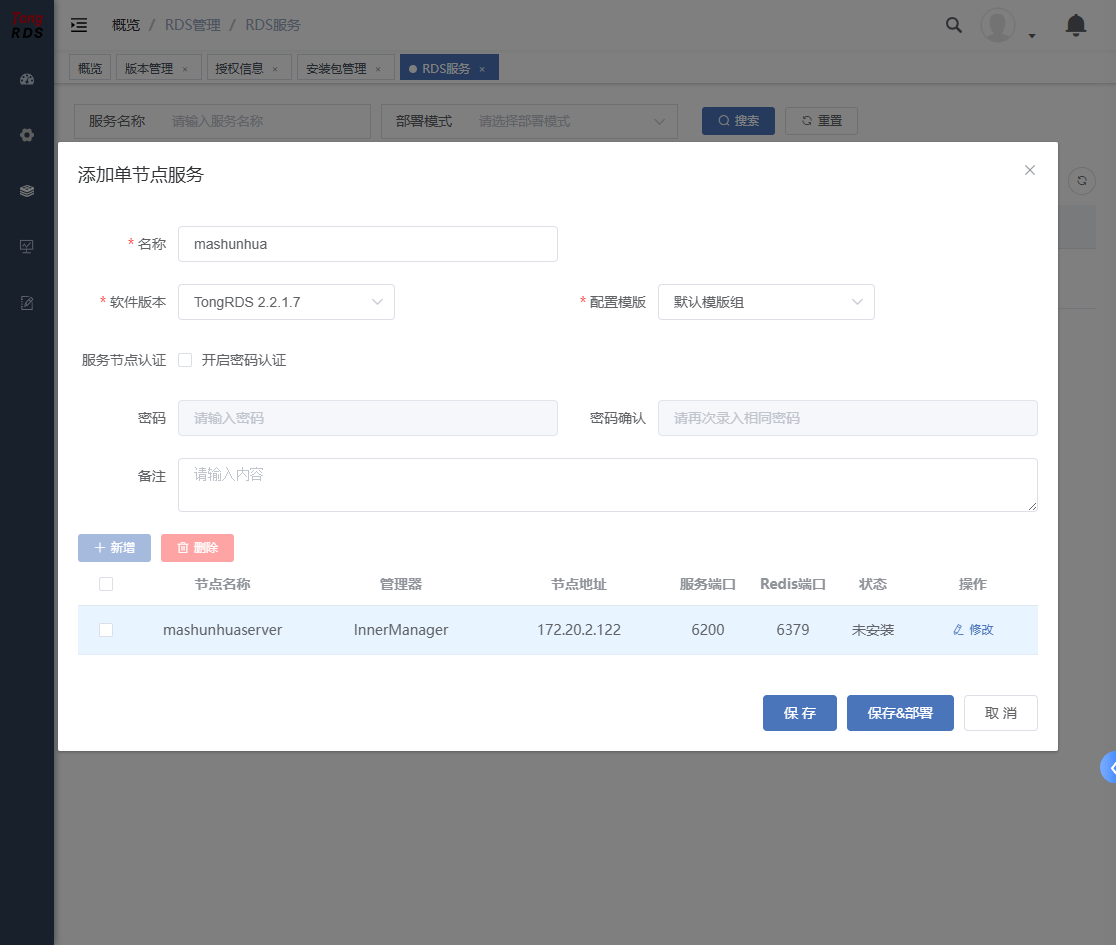Click the mashunhuaserver node name cell
Screen dimensions: 1116x945
[x=223, y=630]
